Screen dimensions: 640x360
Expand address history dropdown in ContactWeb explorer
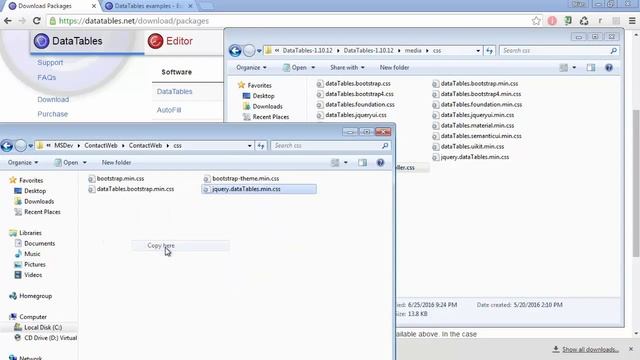(x=249, y=146)
